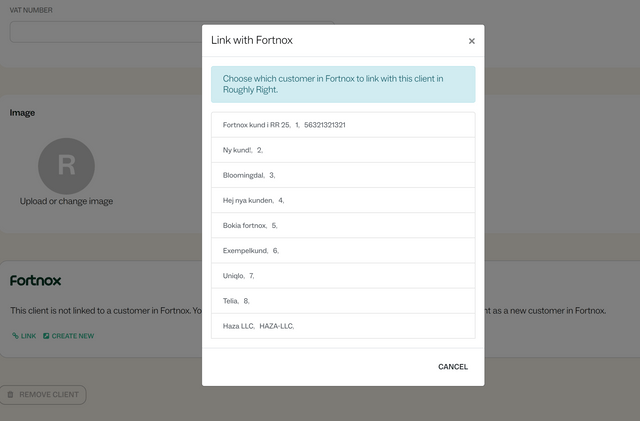
Task: Pick the Uniqlo customer entry
Action: [x=343, y=276]
